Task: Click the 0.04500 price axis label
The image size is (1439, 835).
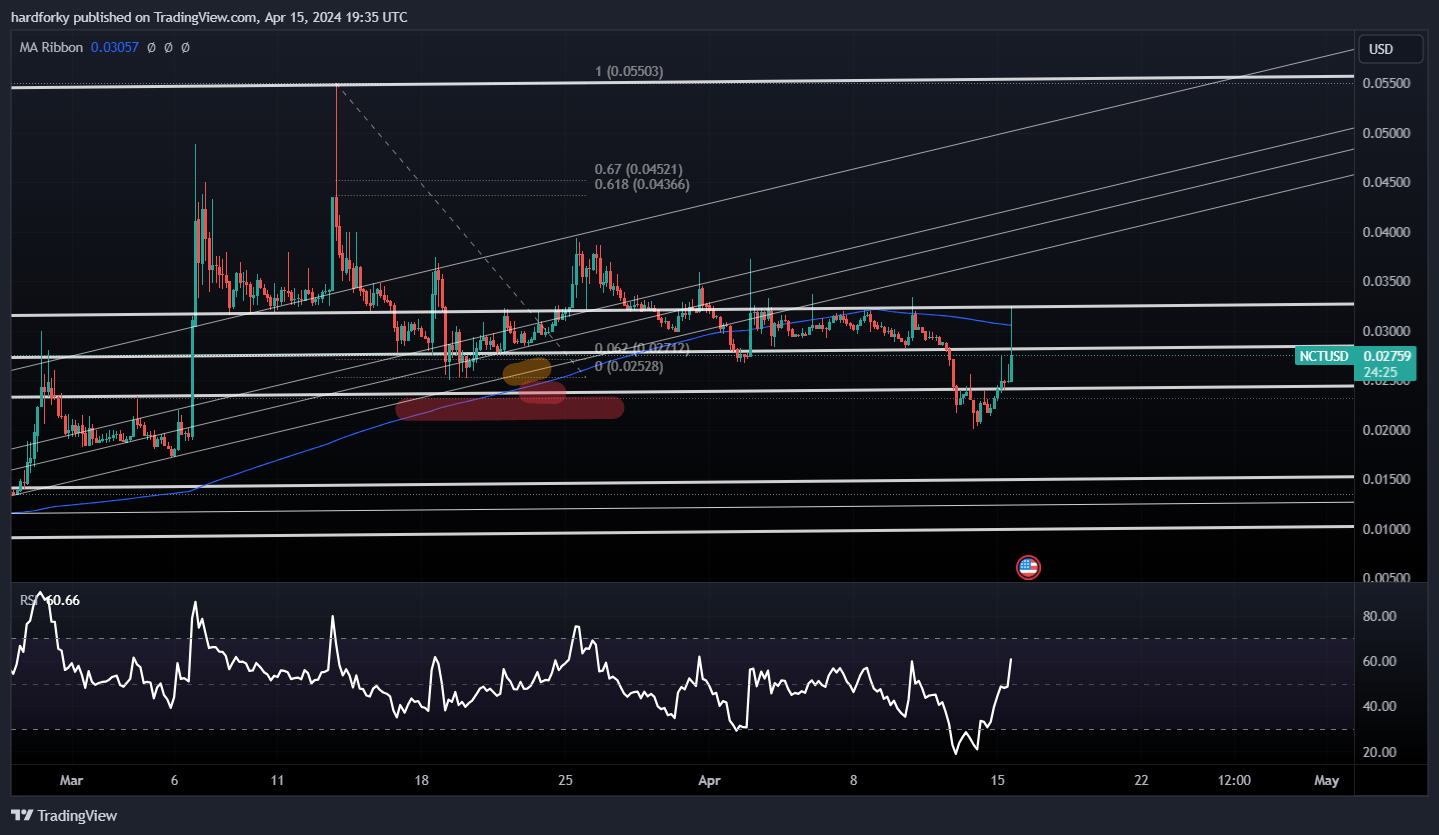Action: point(1387,183)
